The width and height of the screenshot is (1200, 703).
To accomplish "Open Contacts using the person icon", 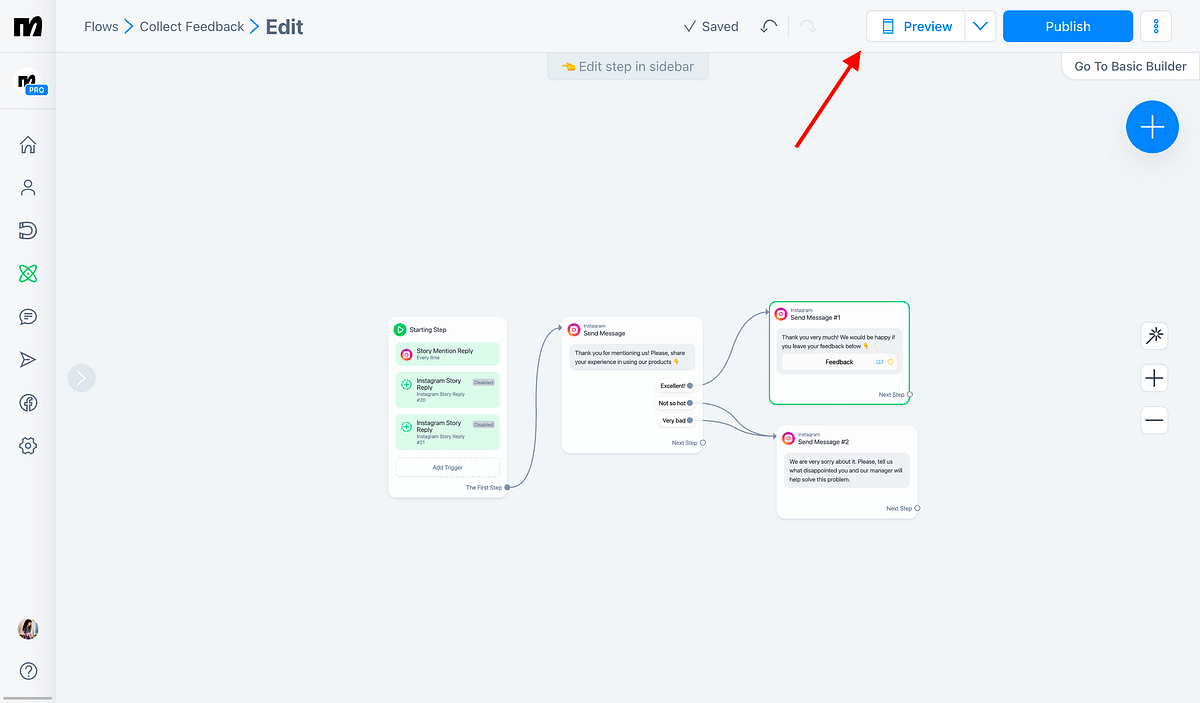I will coord(28,187).
